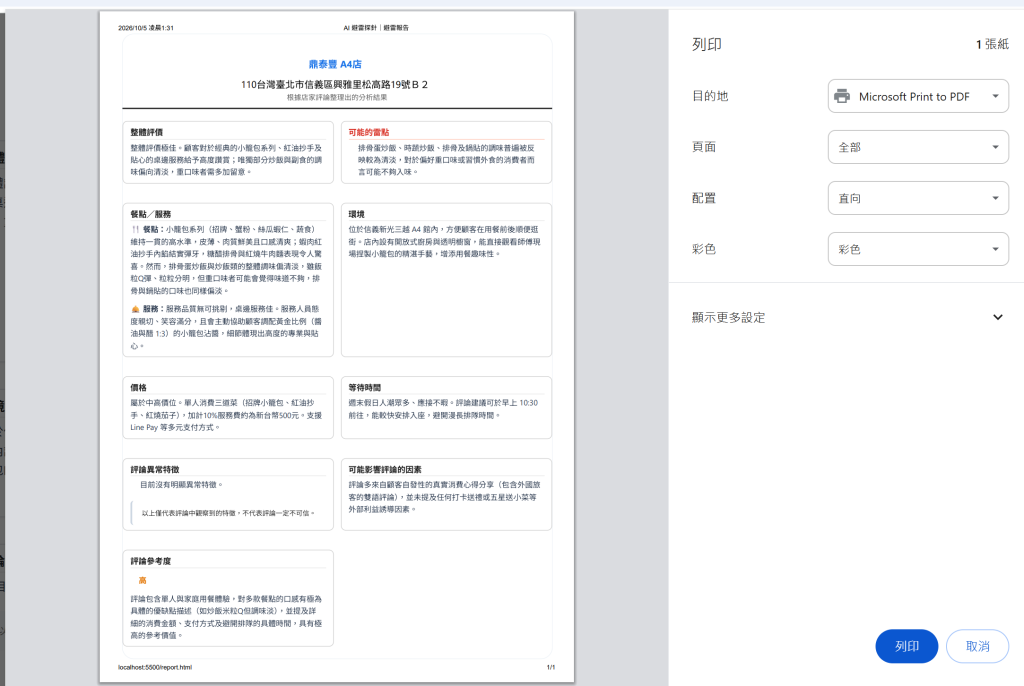The height and width of the screenshot is (686, 1024).
Task: Open the destination dropdown arrow
Action: [x=995, y=96]
